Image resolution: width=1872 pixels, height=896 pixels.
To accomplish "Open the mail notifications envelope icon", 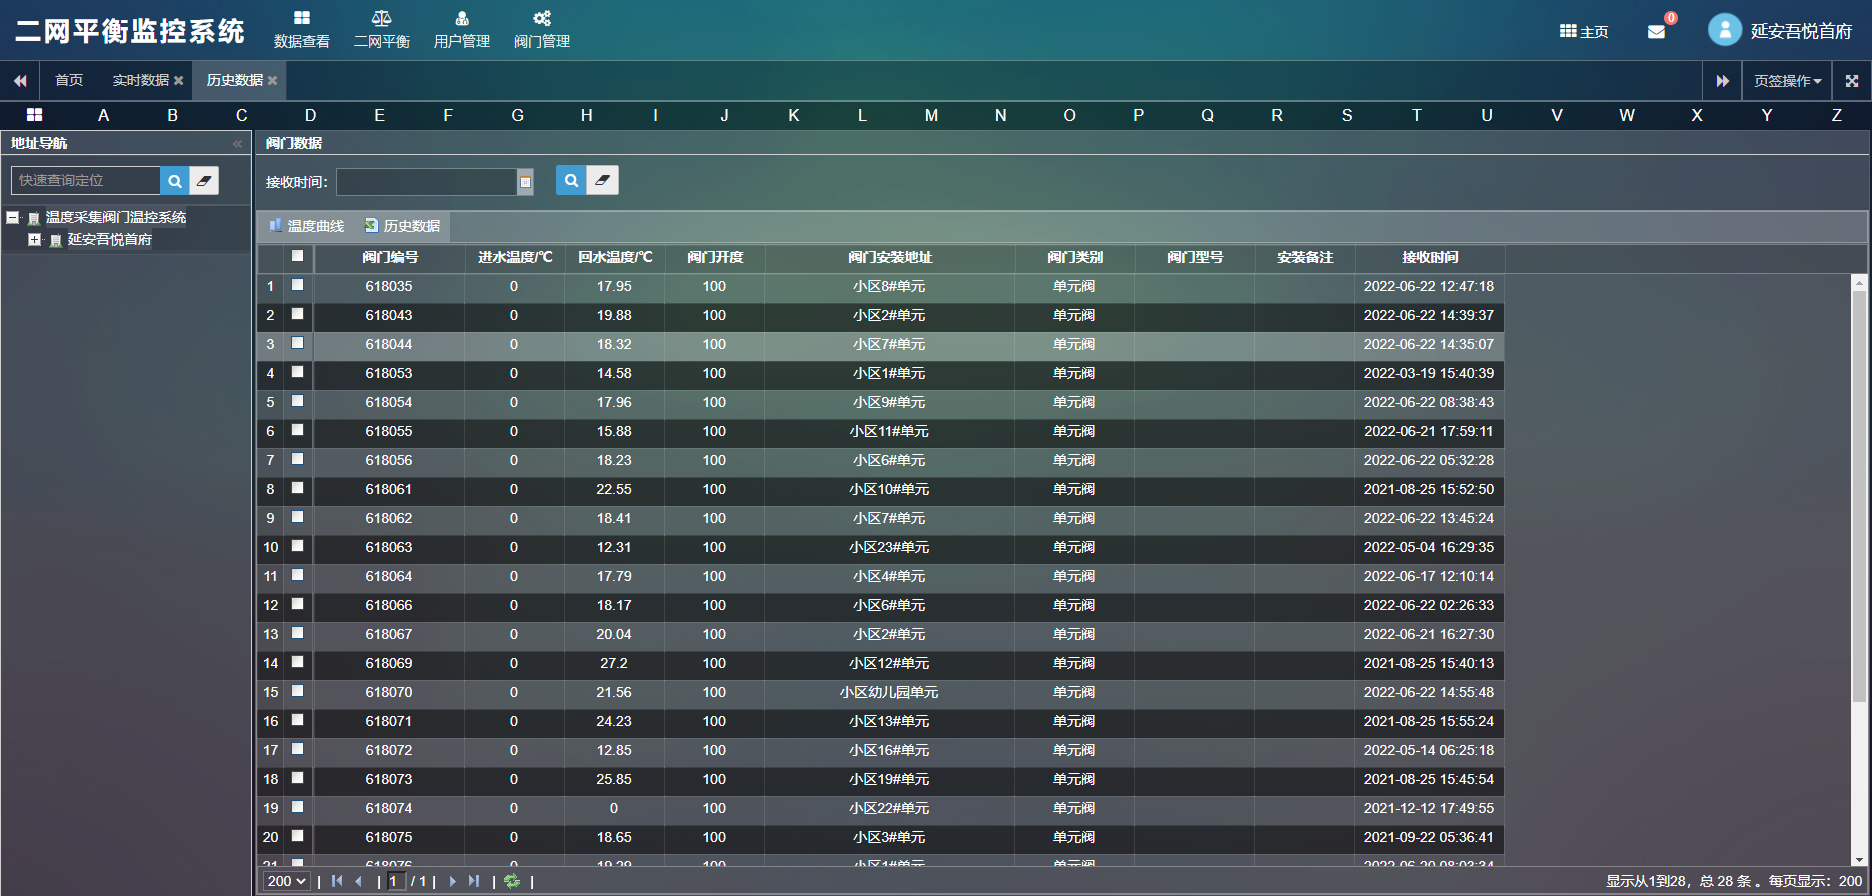I will (1656, 32).
